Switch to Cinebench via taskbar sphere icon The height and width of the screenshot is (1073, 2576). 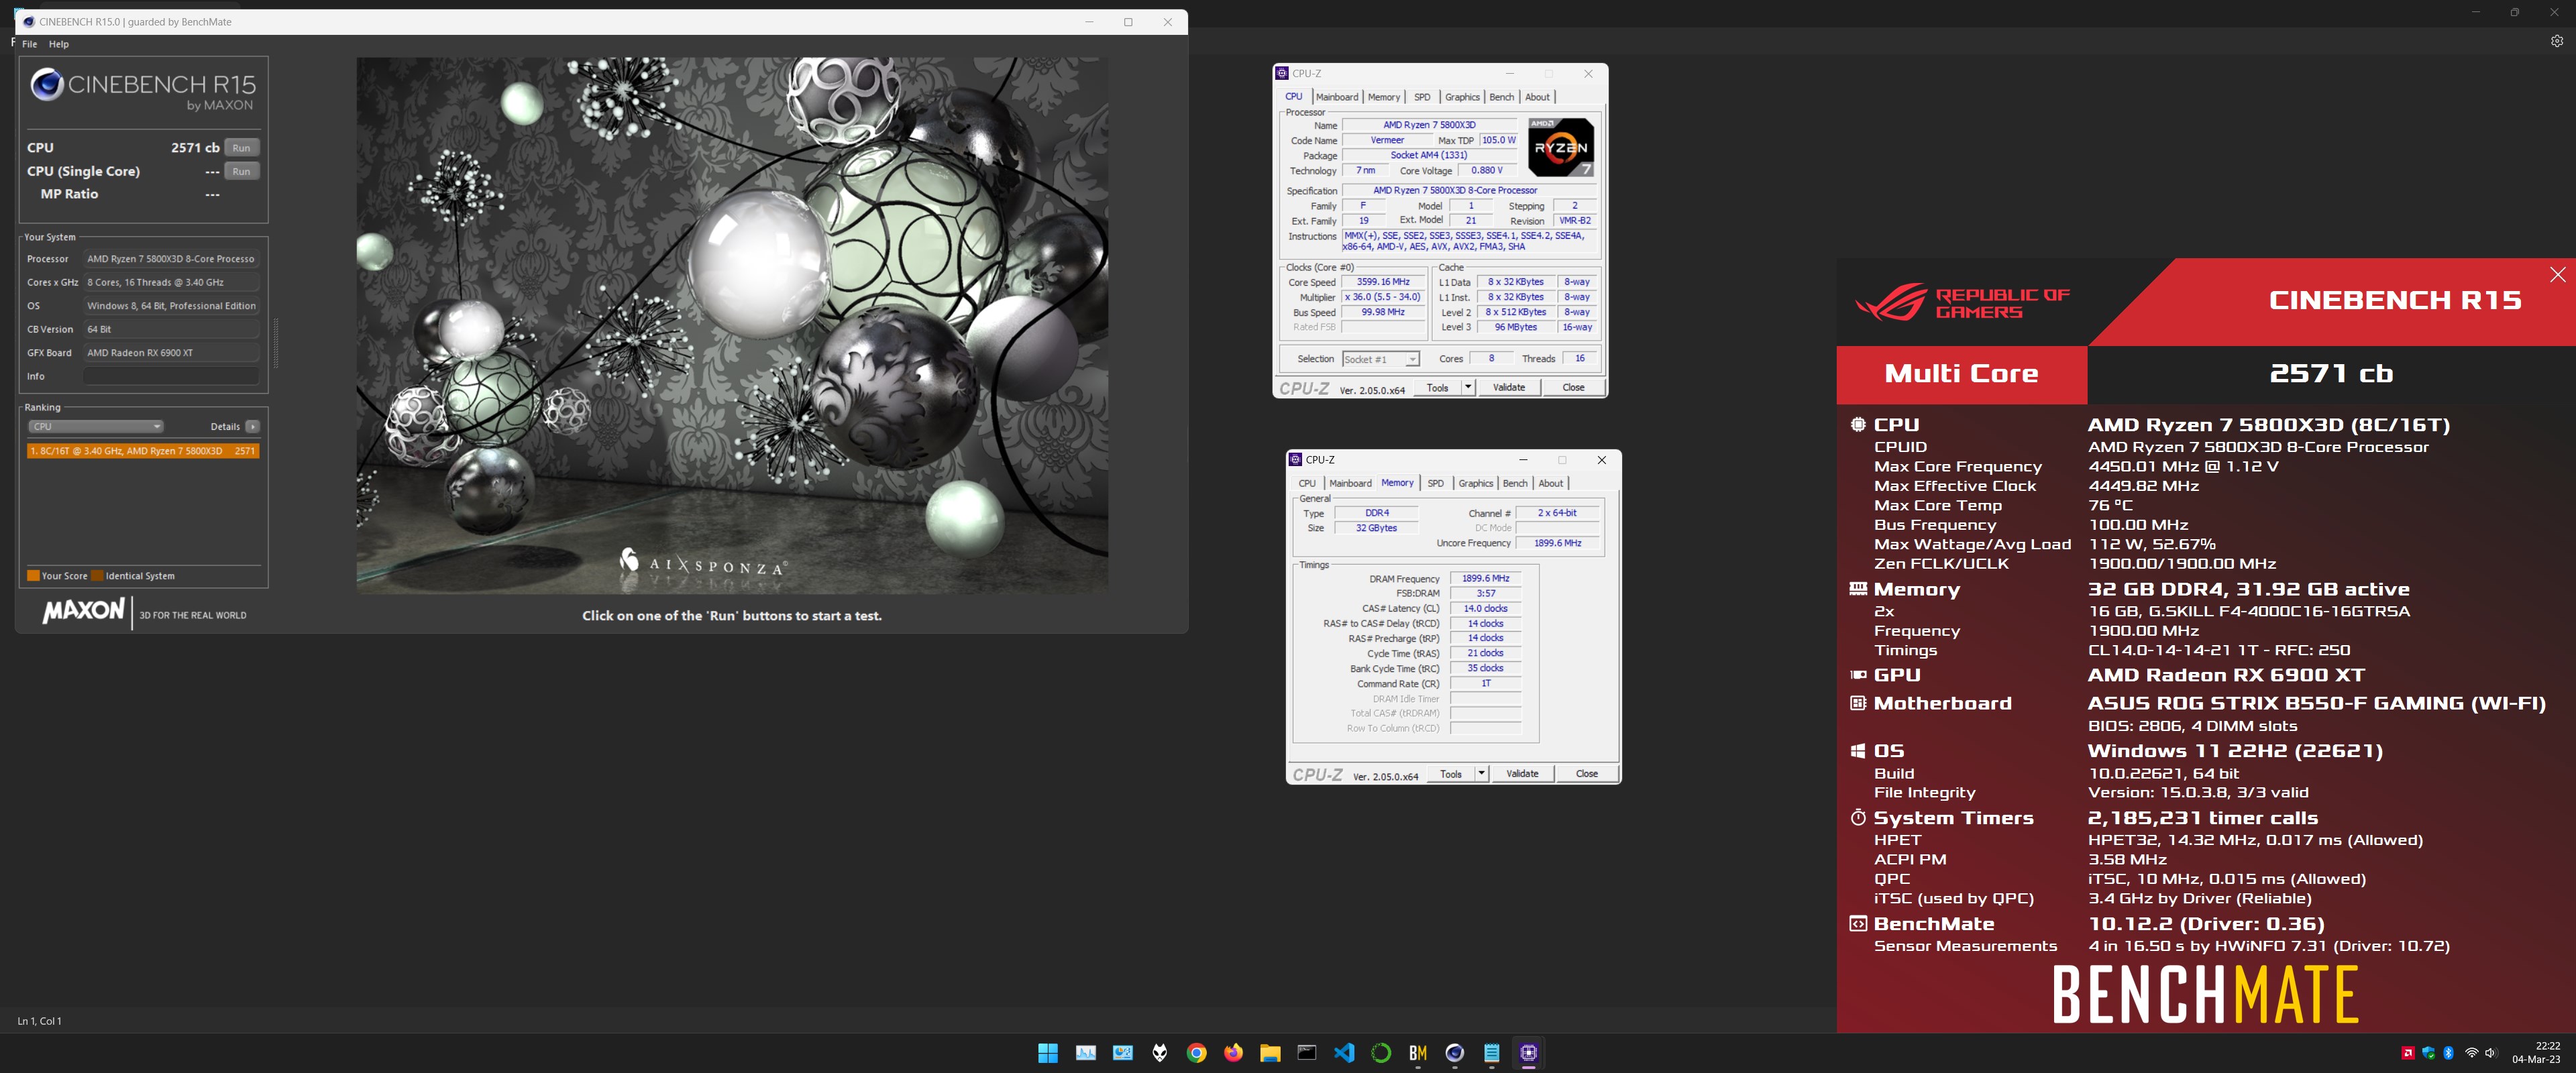1455,1052
